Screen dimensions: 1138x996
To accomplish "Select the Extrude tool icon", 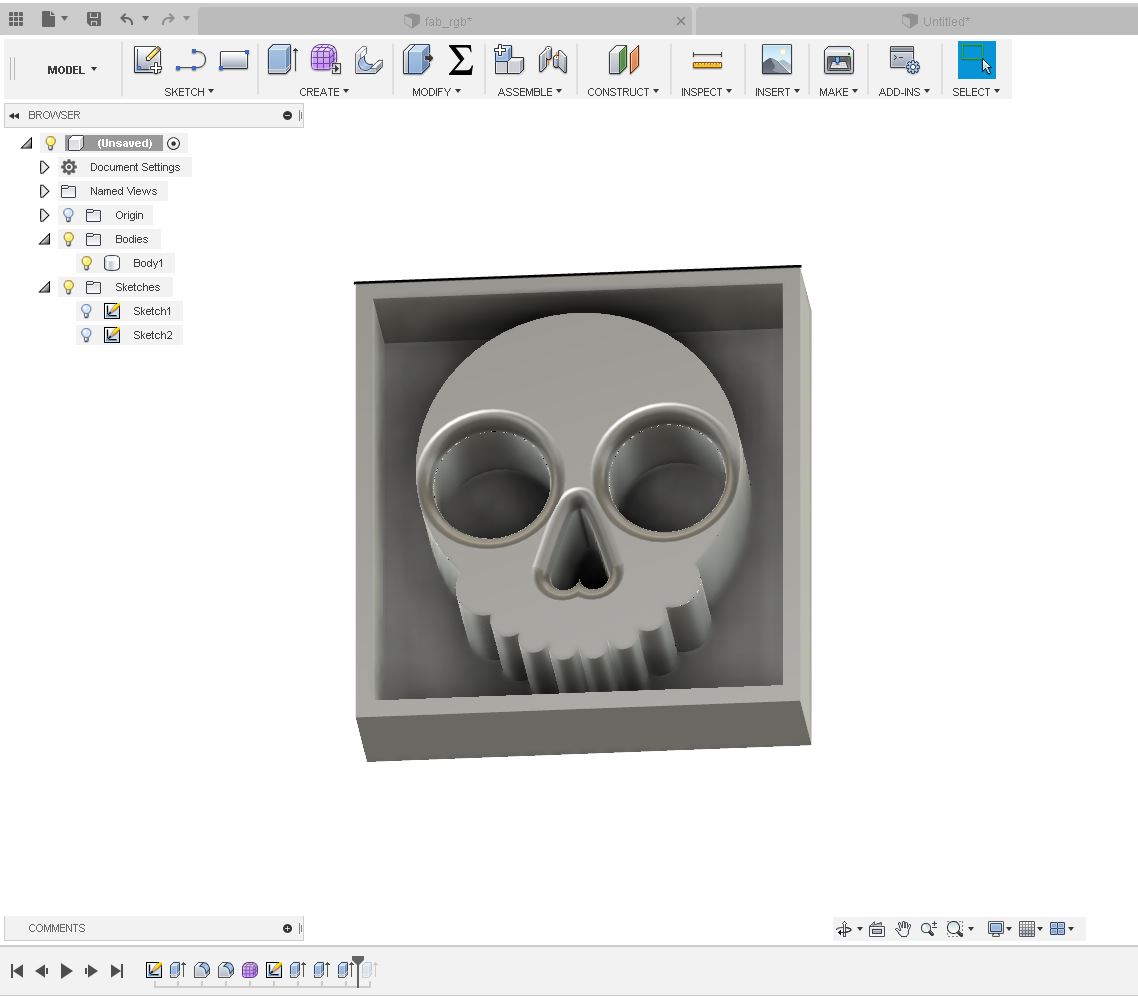I will 282,61.
